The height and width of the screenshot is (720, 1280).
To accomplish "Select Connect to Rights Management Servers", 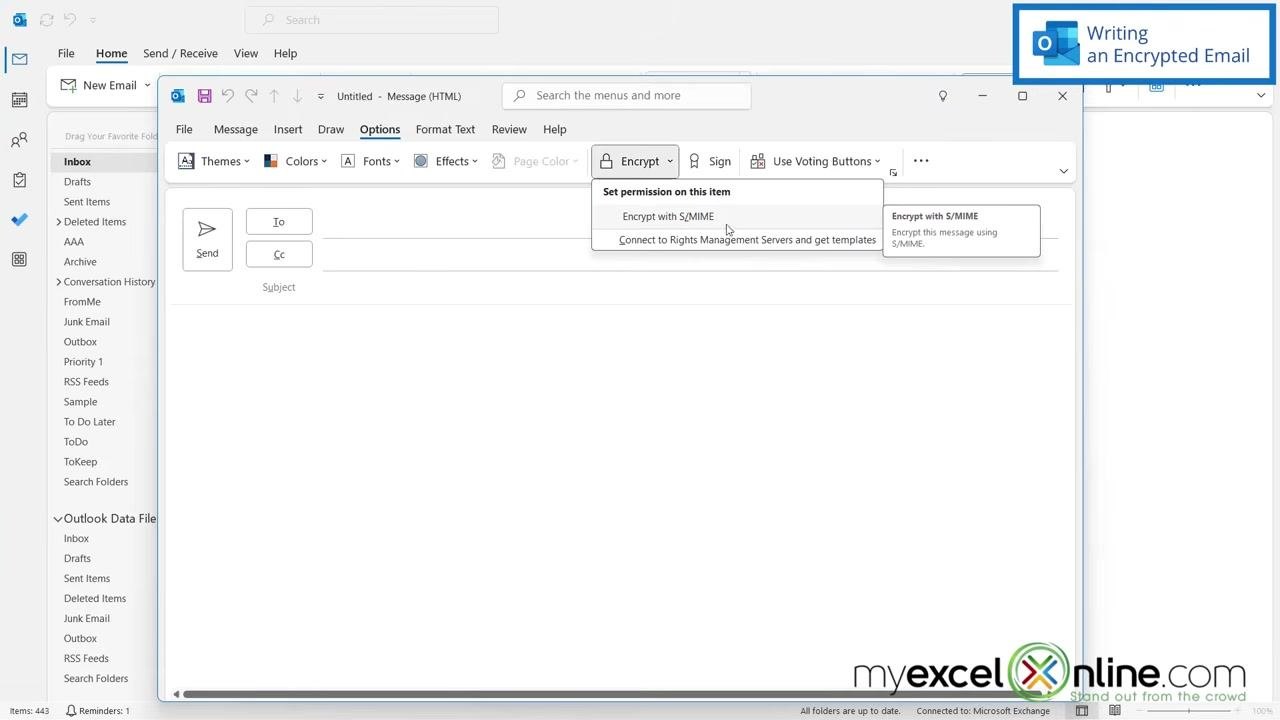I will [x=737, y=240].
